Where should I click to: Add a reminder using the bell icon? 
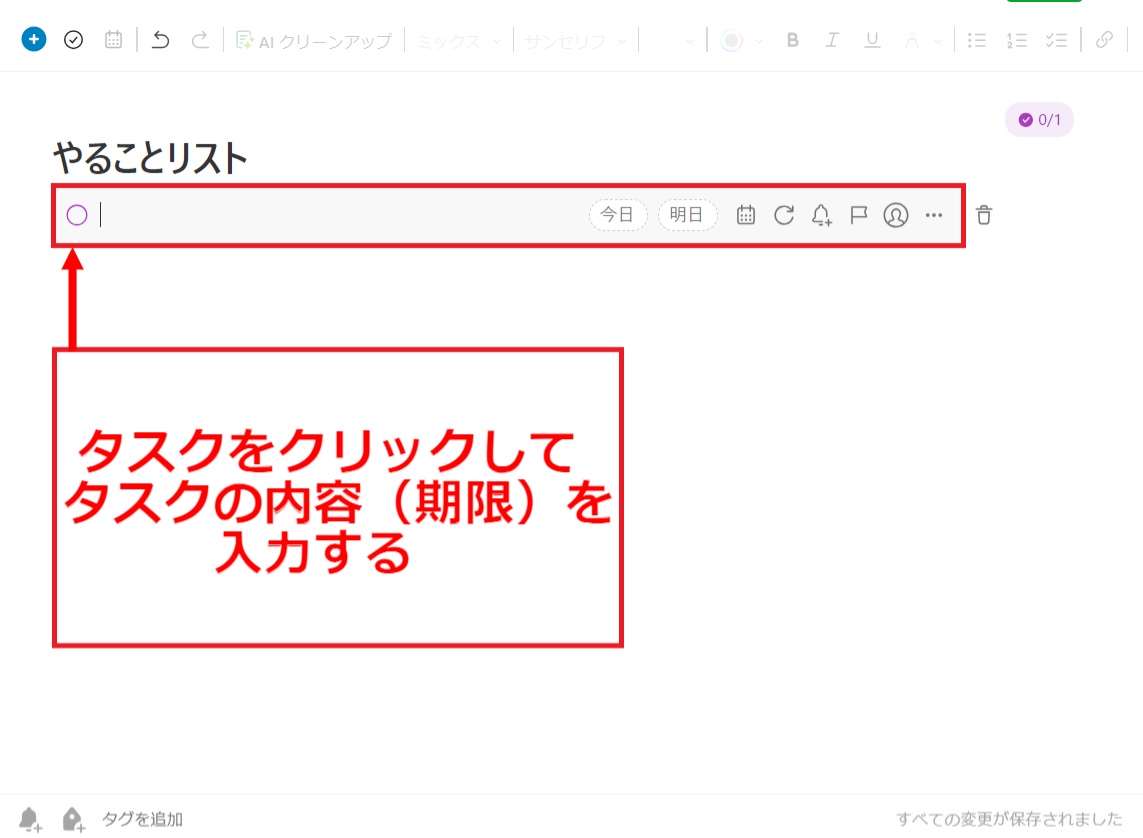coord(821,215)
